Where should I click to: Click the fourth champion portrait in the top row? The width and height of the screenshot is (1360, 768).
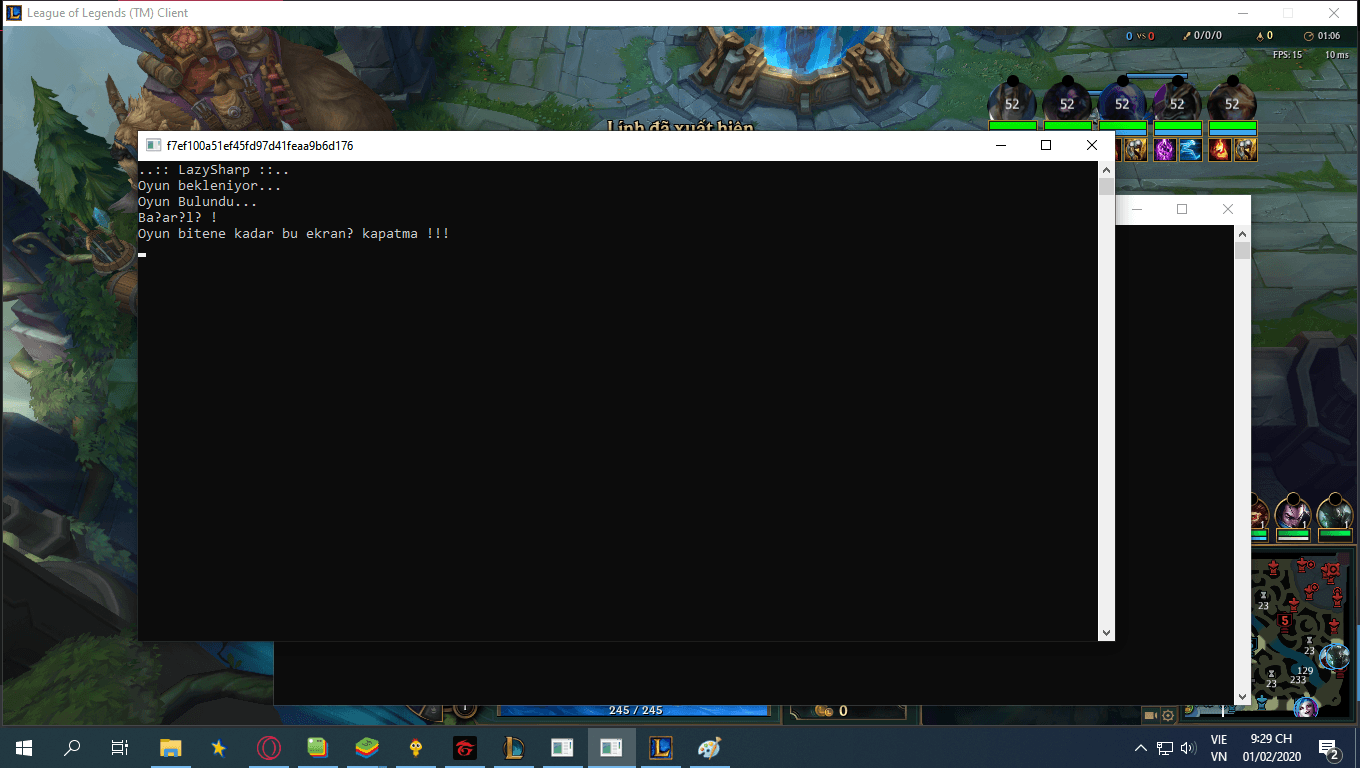tap(1177, 101)
